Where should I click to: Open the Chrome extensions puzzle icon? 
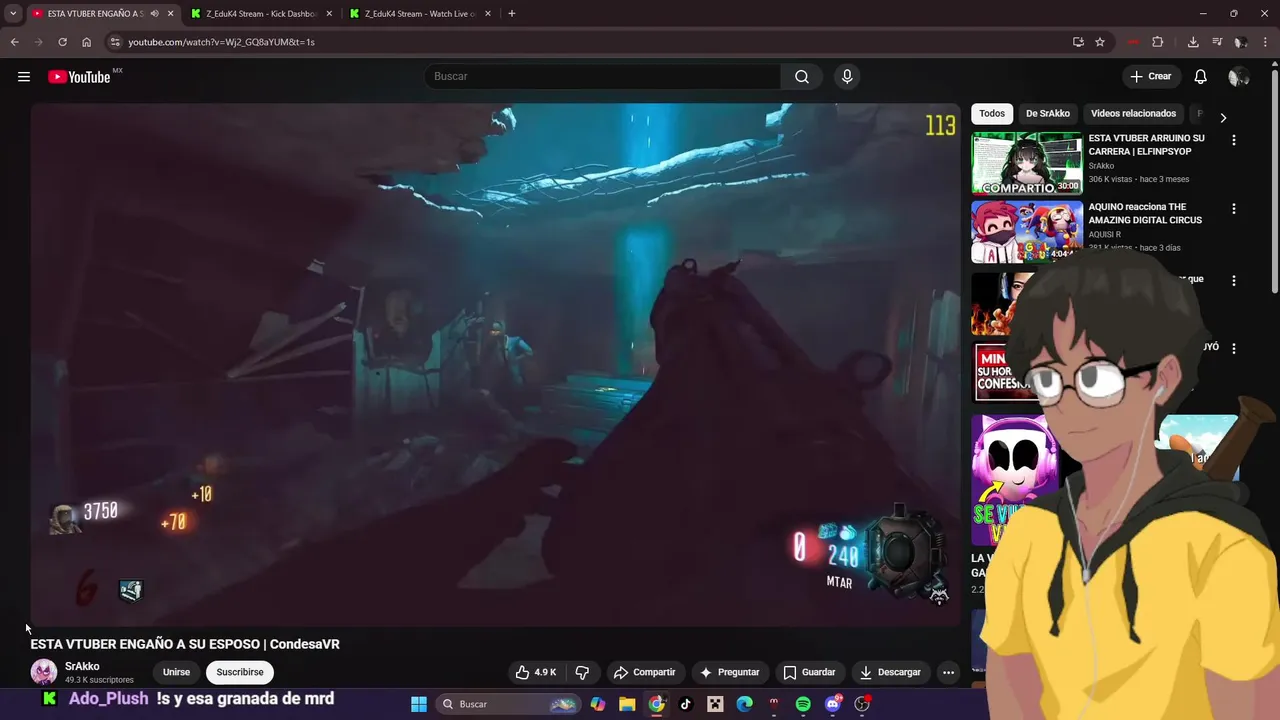click(x=1158, y=42)
